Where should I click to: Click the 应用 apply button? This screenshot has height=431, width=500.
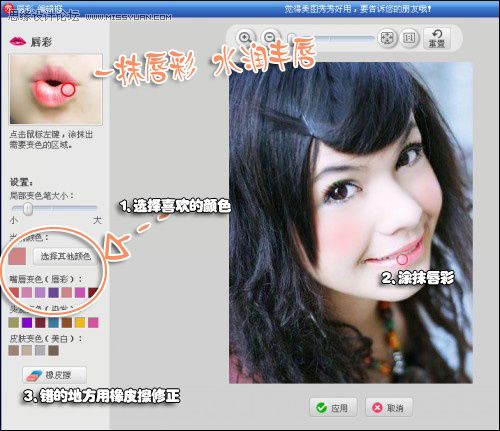coord(333,407)
